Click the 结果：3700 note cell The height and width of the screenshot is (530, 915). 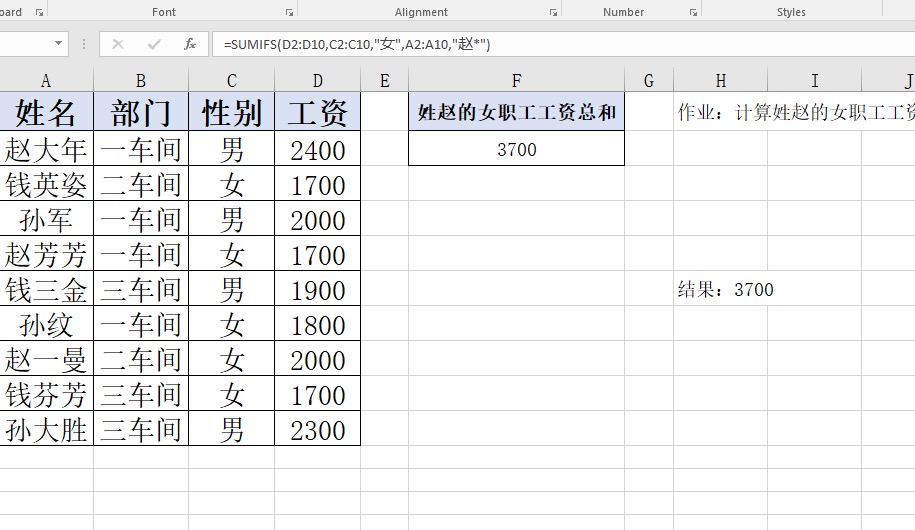click(x=725, y=289)
